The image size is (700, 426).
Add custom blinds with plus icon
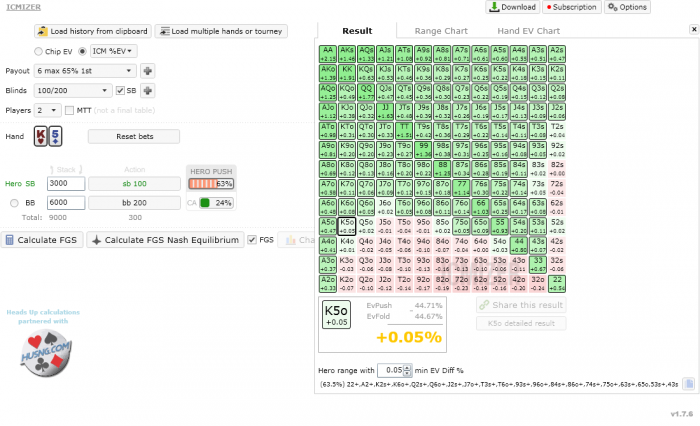click(148, 91)
